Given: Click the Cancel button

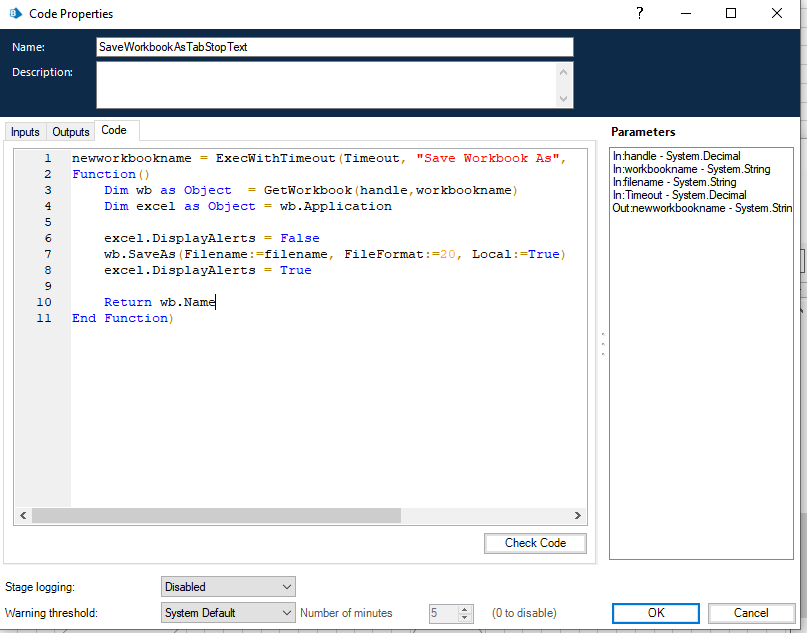Looking at the screenshot, I should pyautogui.click(x=751, y=613).
